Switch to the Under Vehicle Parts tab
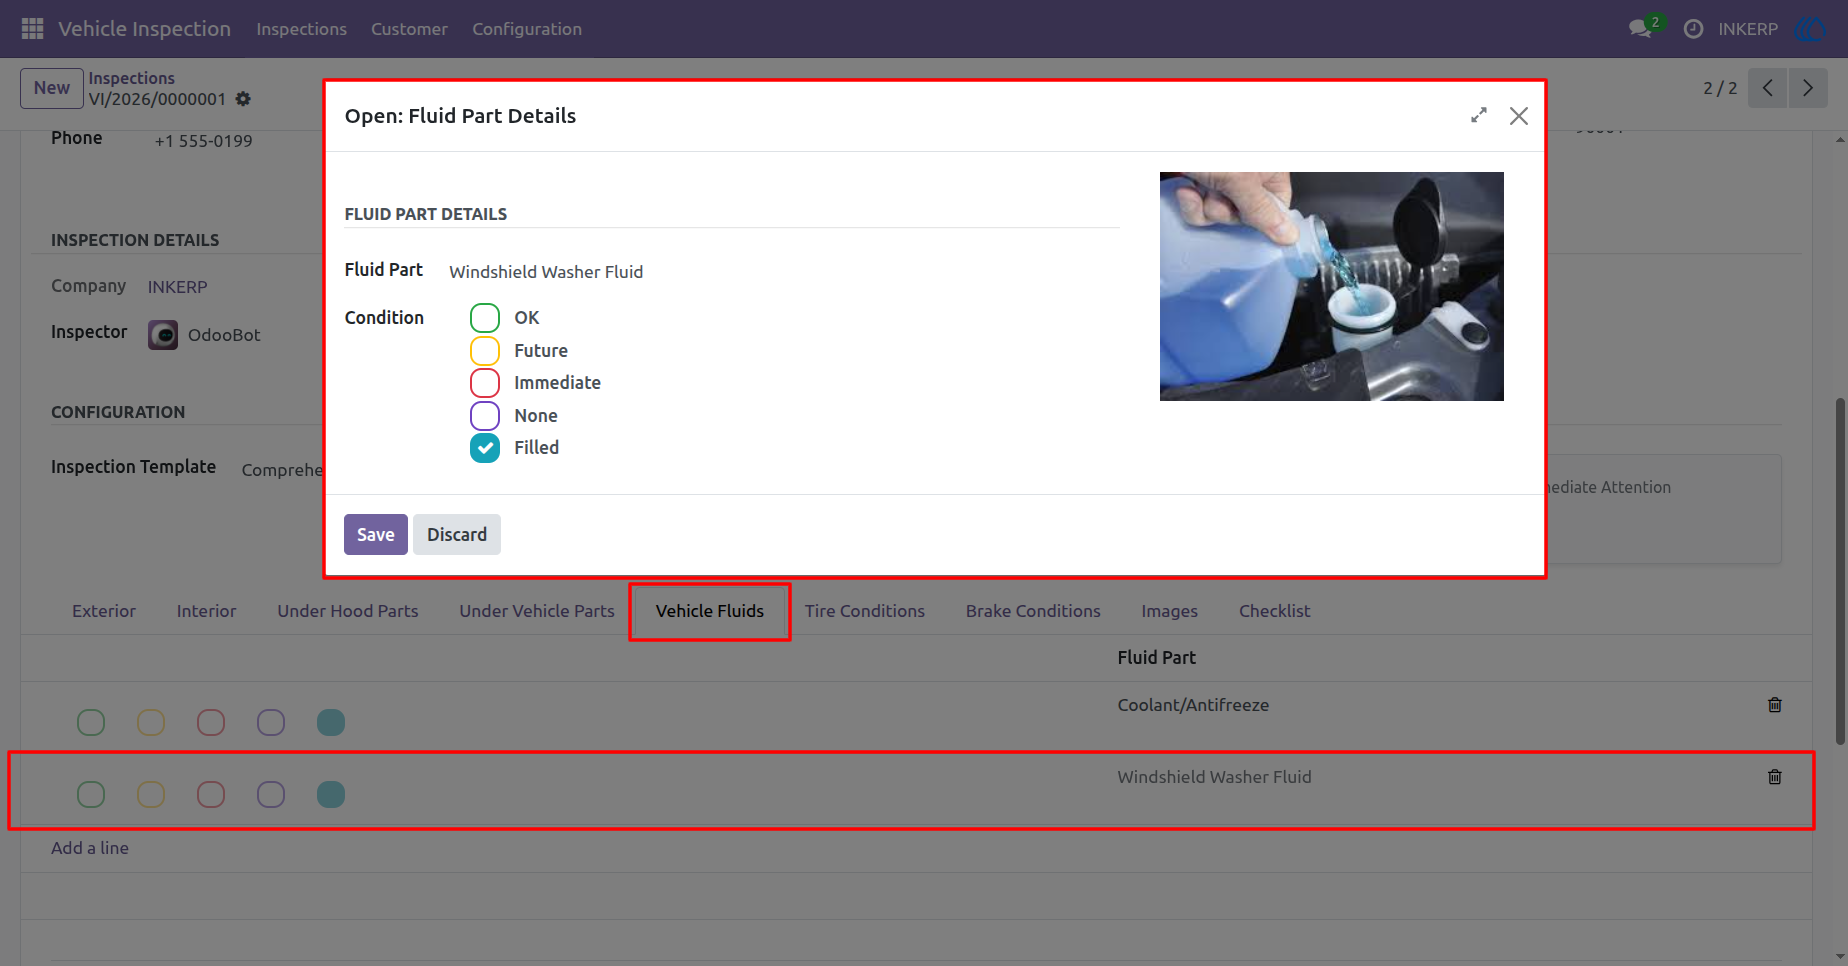This screenshot has height=966, width=1848. tap(537, 611)
